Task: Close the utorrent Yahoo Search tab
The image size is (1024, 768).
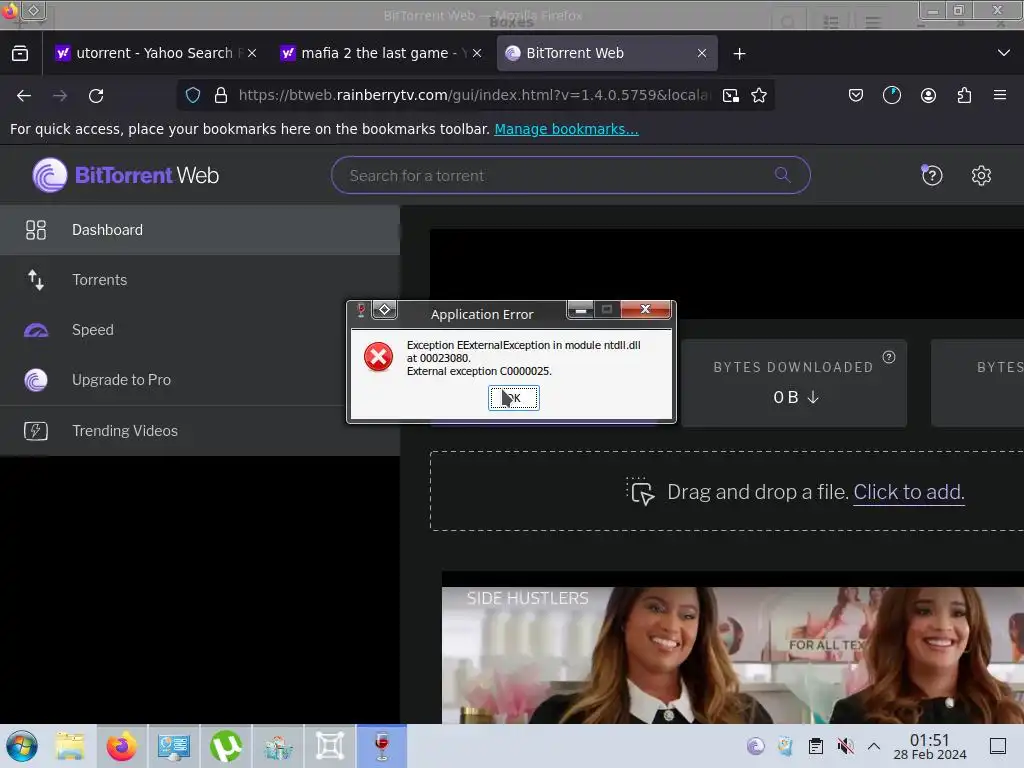Action: [252, 53]
